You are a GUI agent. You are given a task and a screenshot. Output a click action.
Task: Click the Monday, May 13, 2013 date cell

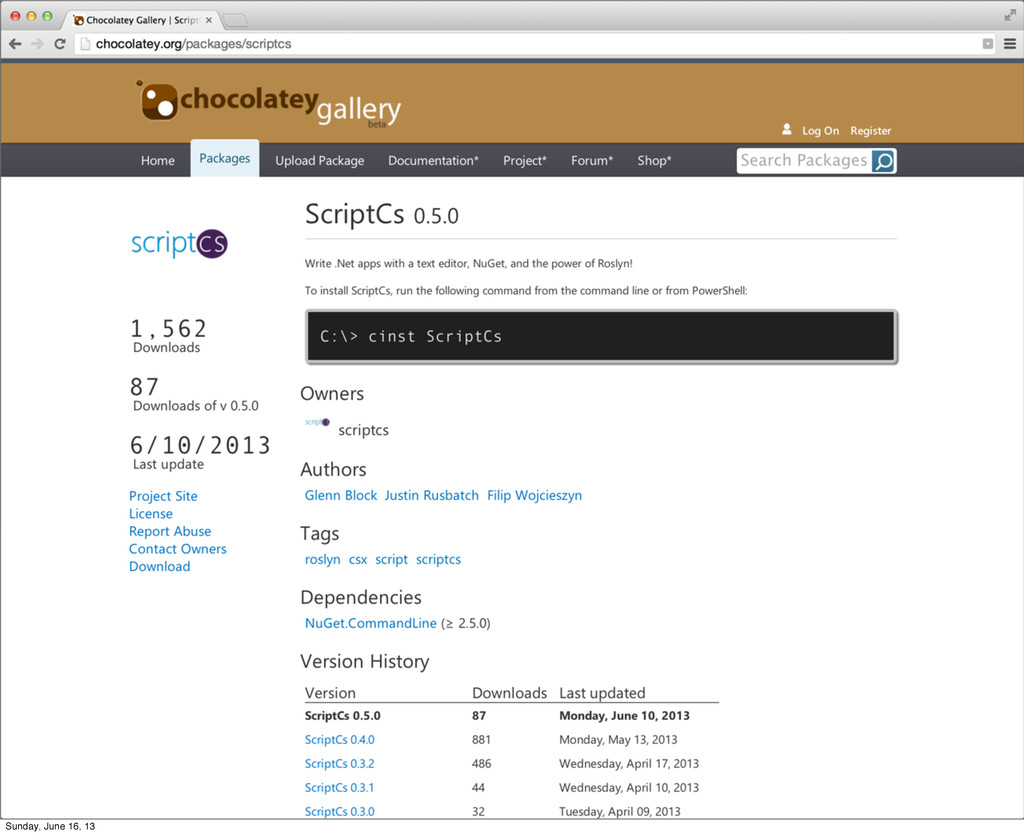618,740
